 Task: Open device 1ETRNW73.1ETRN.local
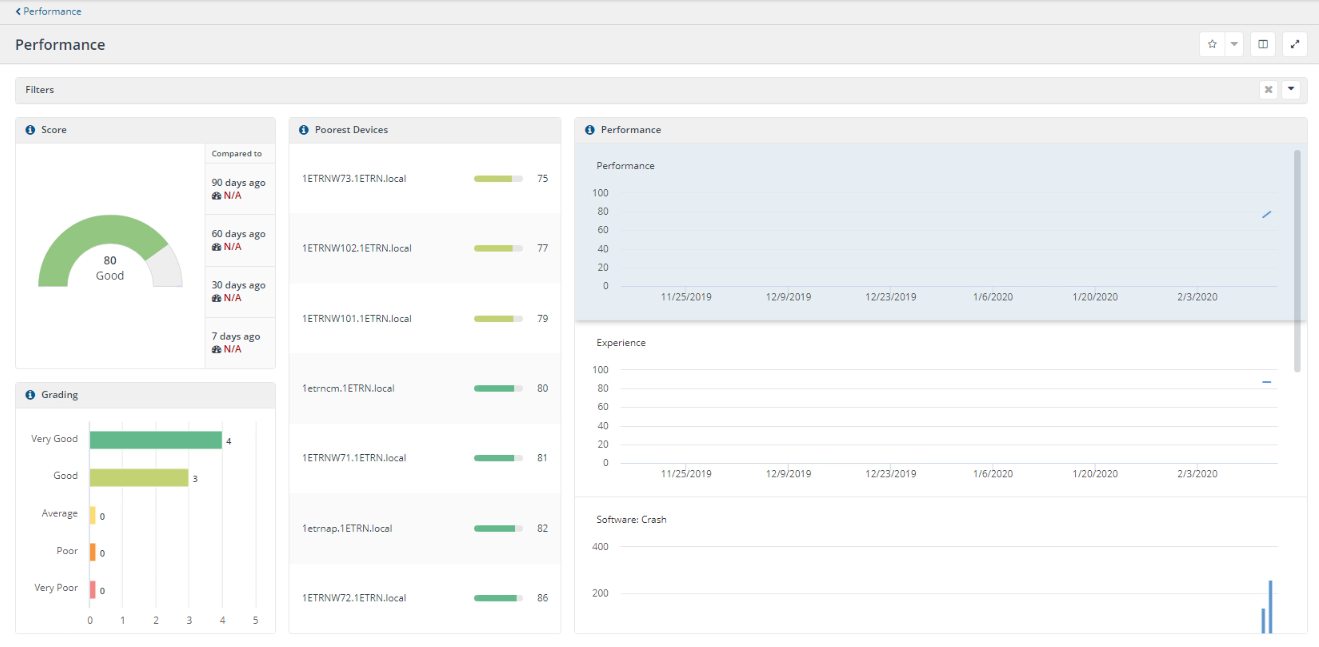click(x=354, y=179)
